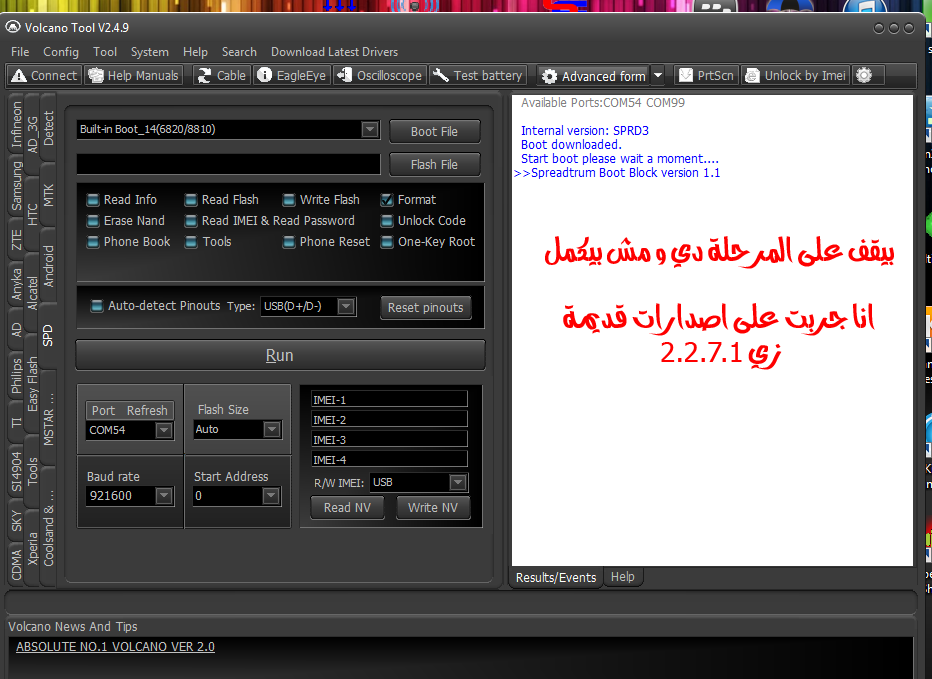Enable the Write Flash checkbox
The image size is (932, 679).
pyautogui.click(x=289, y=200)
